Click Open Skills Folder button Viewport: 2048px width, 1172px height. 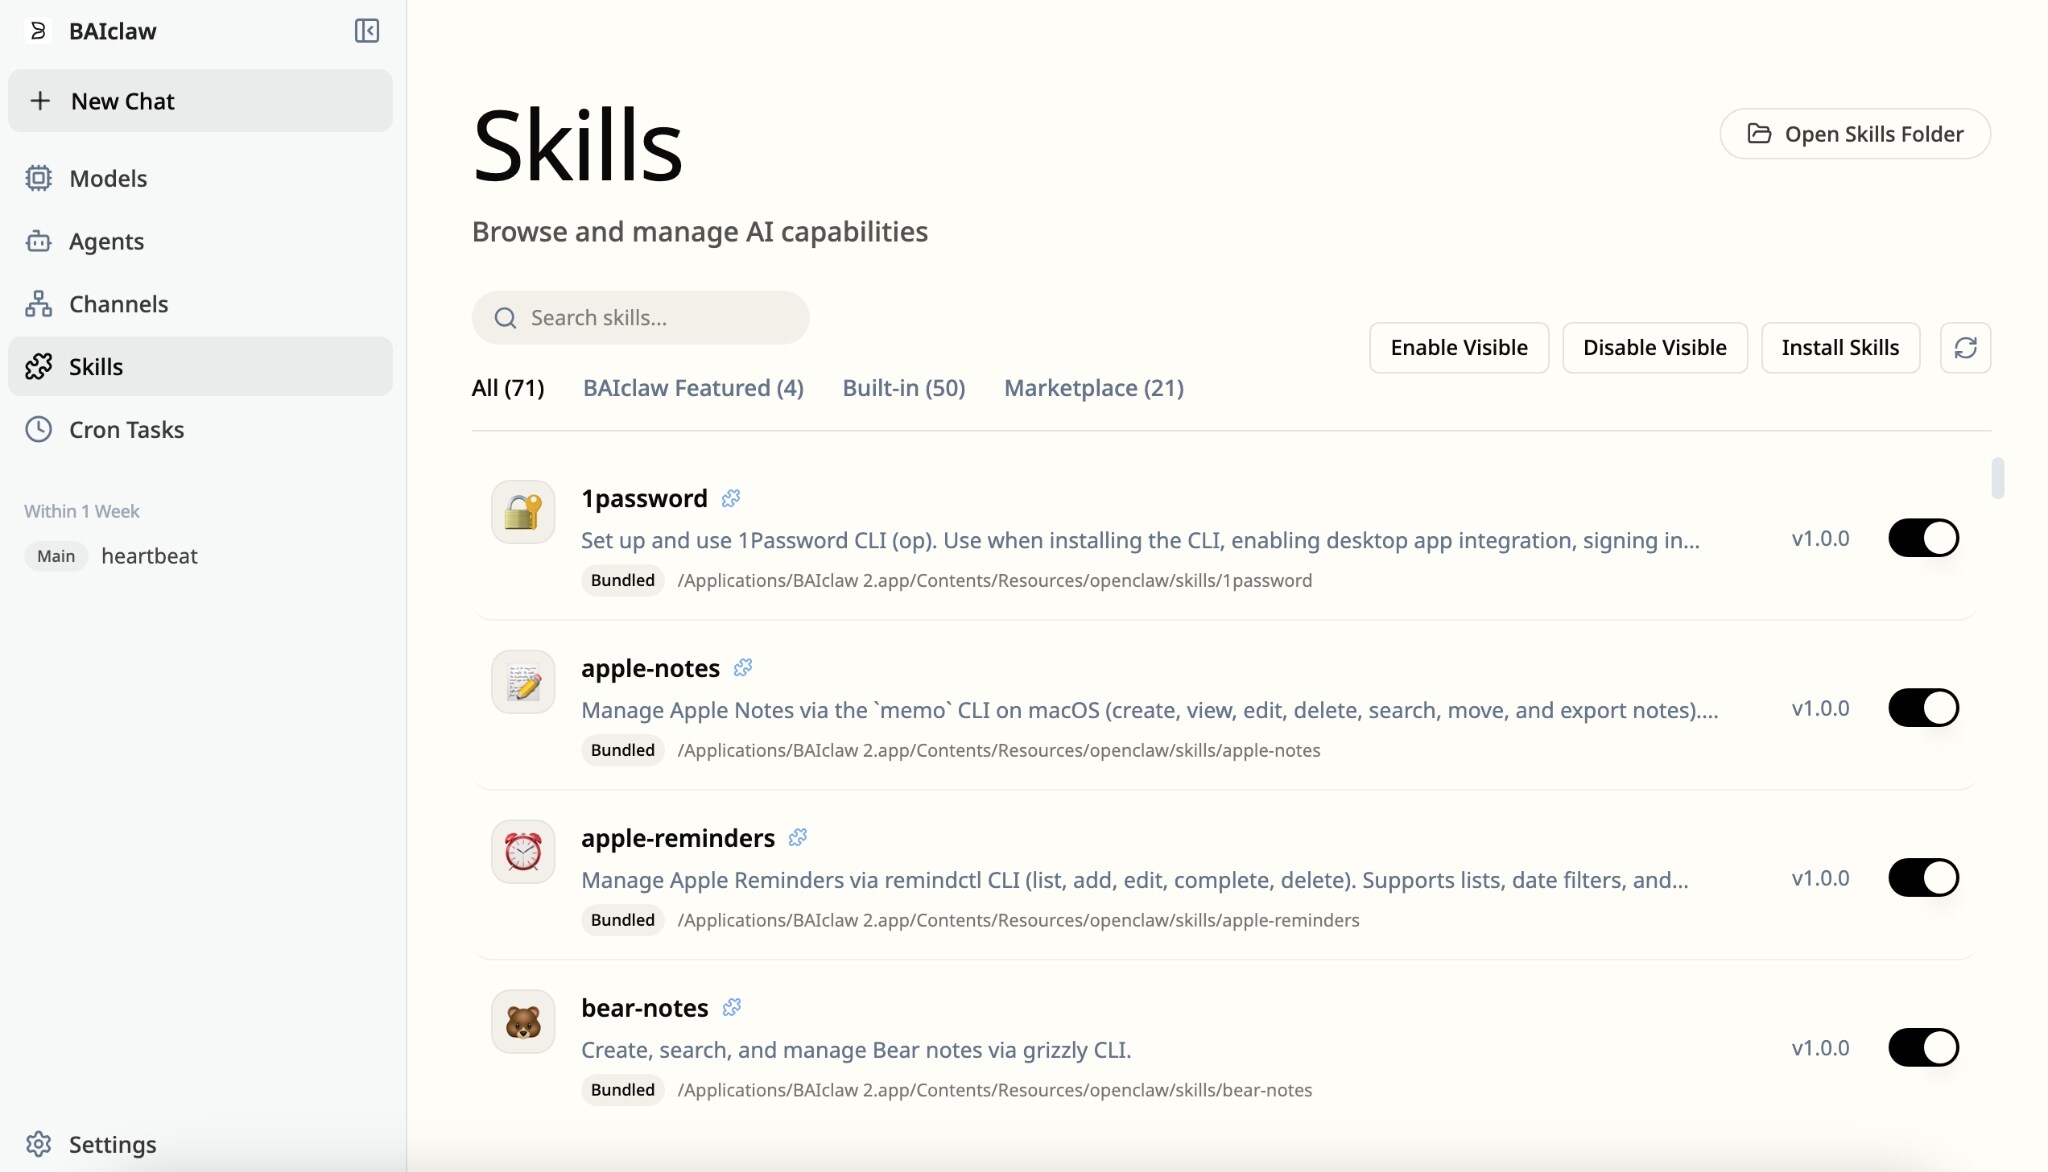[x=1855, y=134]
